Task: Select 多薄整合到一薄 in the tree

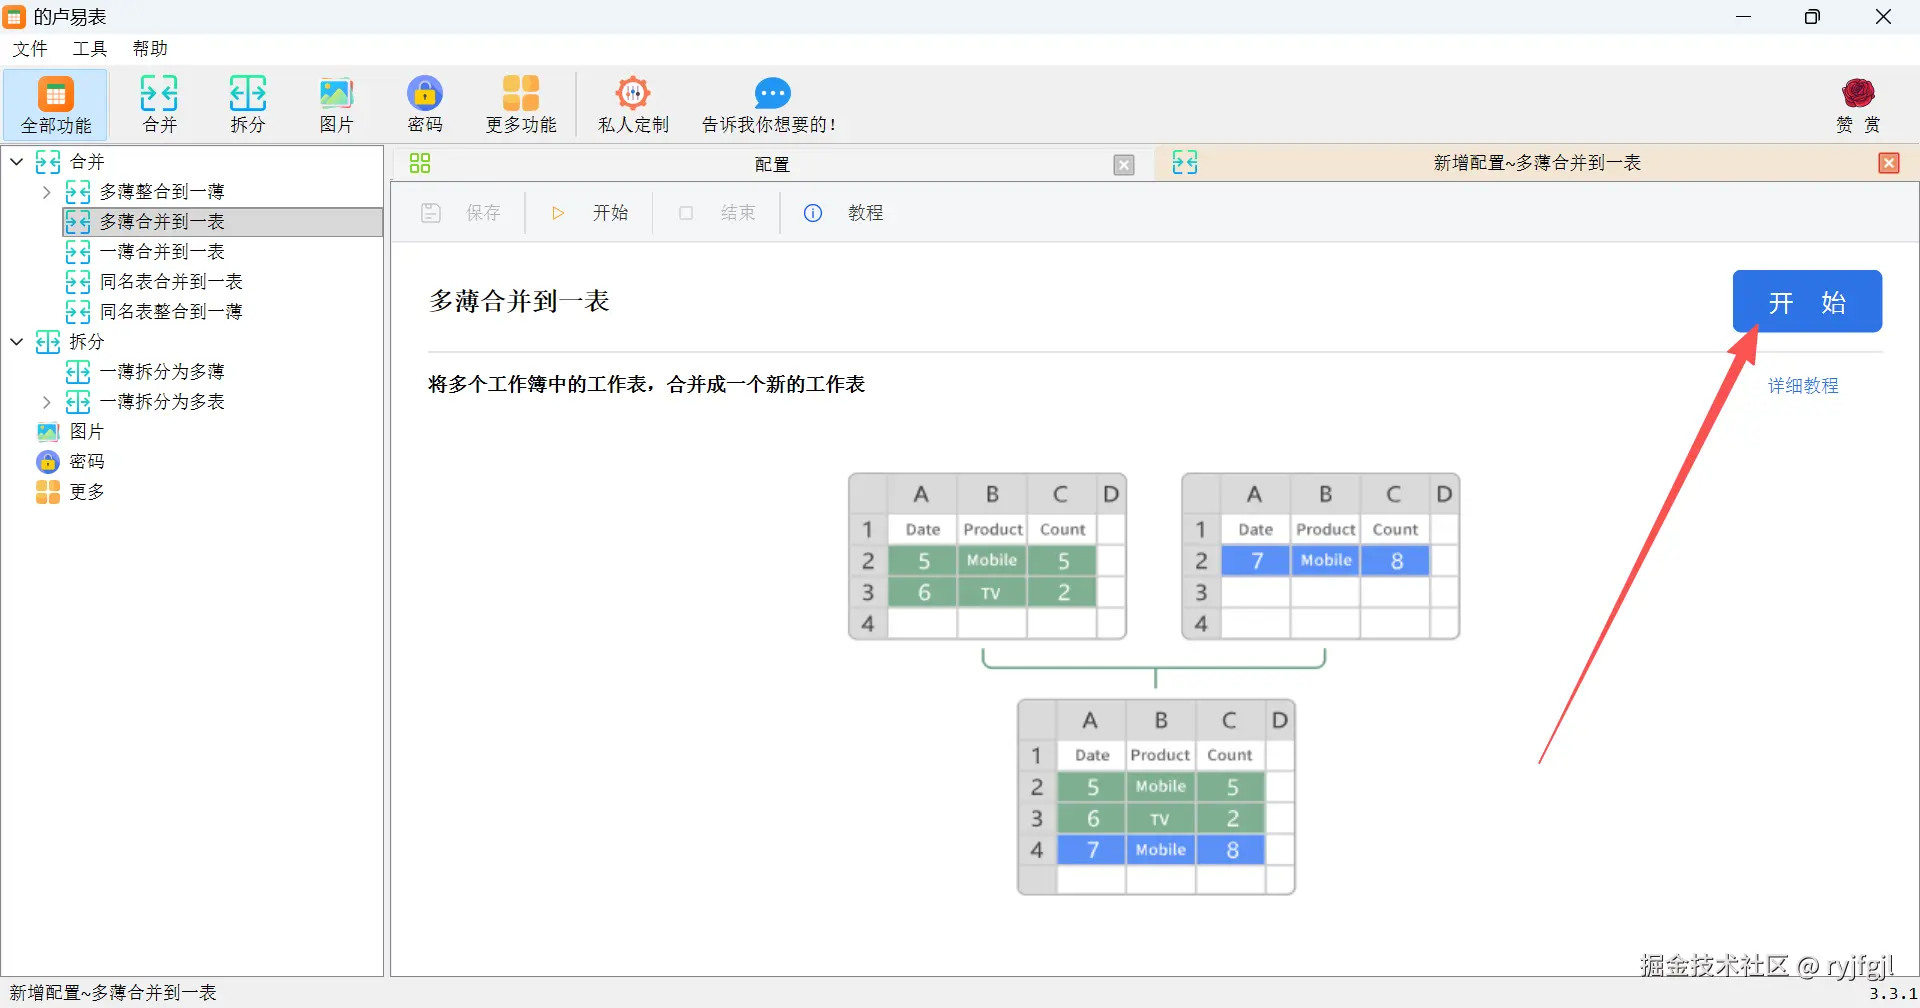Action: point(162,192)
